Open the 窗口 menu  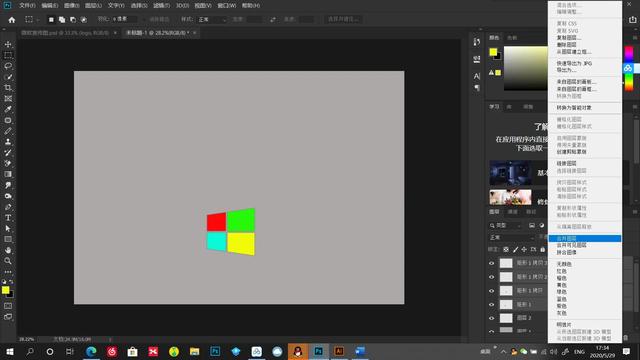[227, 6]
